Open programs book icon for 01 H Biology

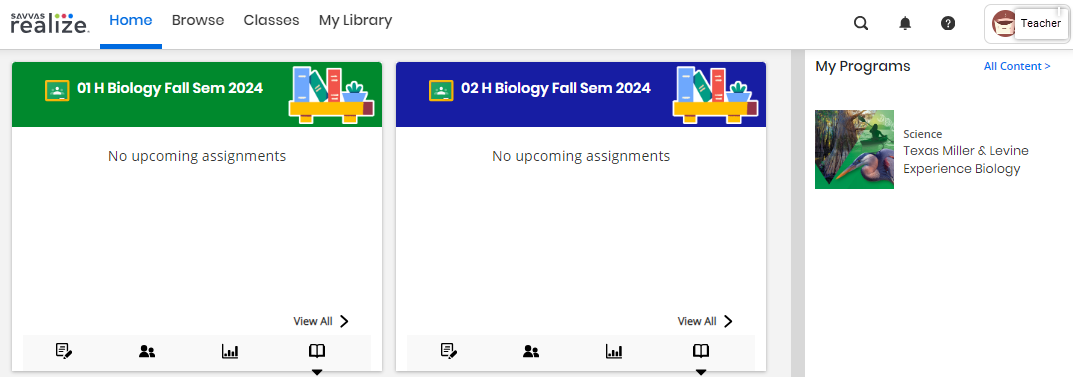pos(316,351)
